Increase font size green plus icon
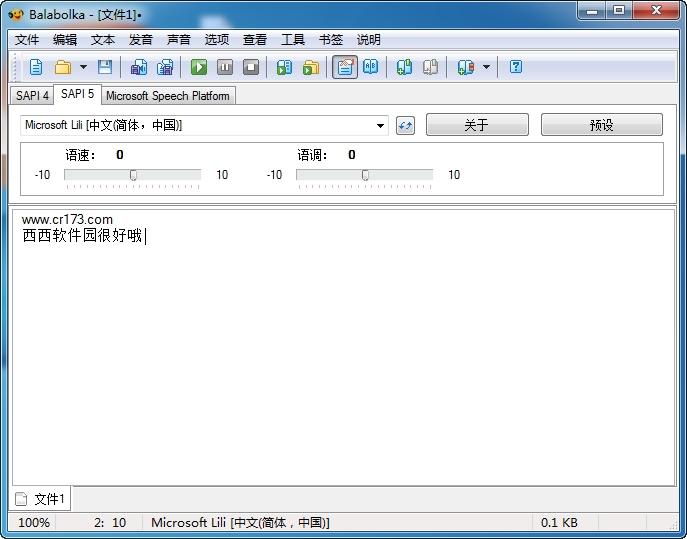This screenshot has width=687, height=539. 404,67
